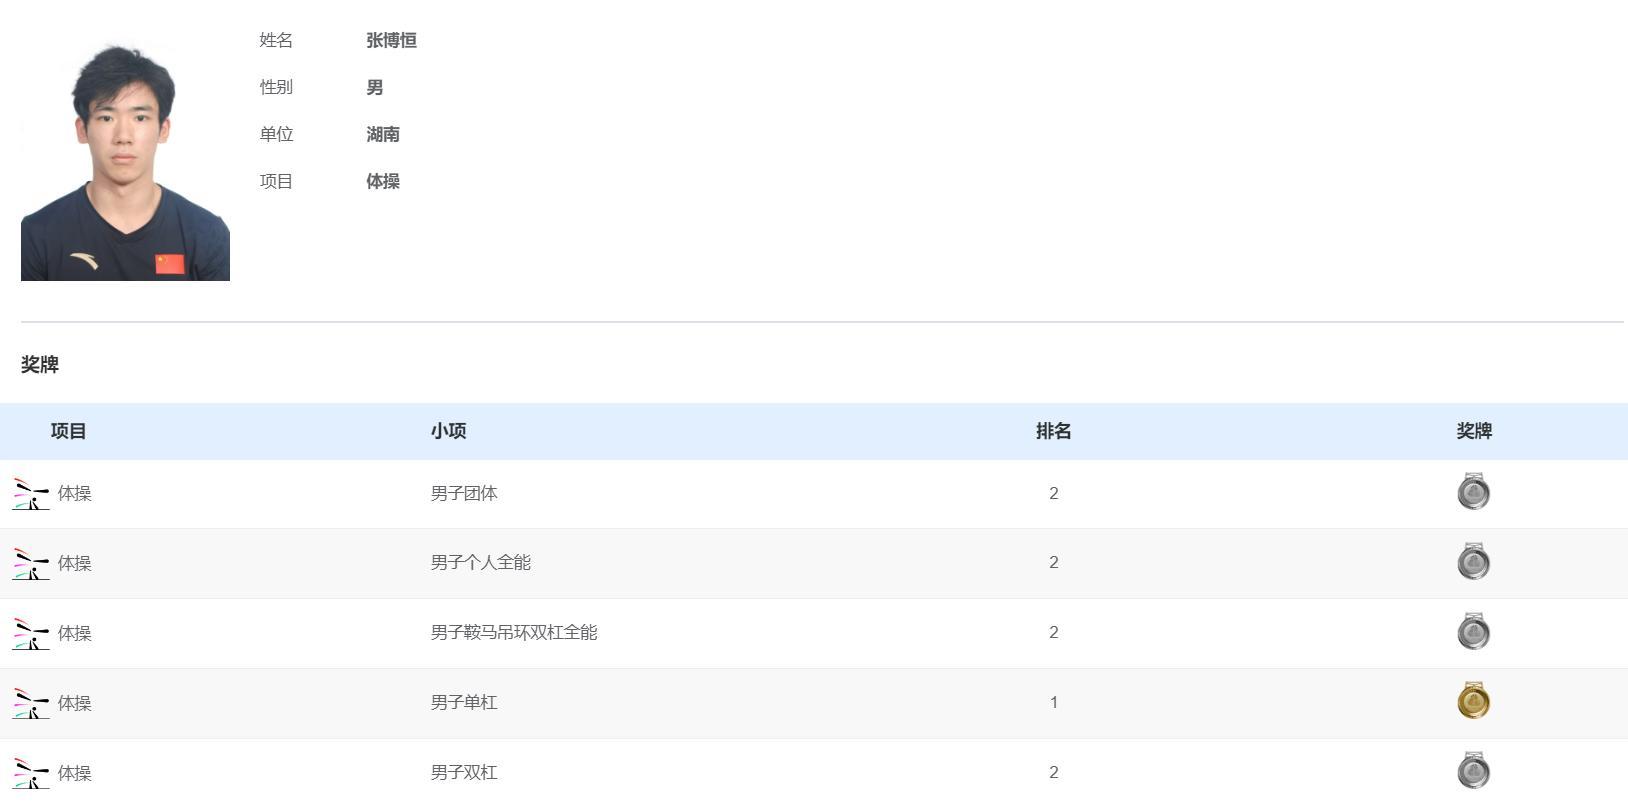Click the gymnastics icon in the 男子双杠 row
1628x807 pixels.
coord(30,773)
